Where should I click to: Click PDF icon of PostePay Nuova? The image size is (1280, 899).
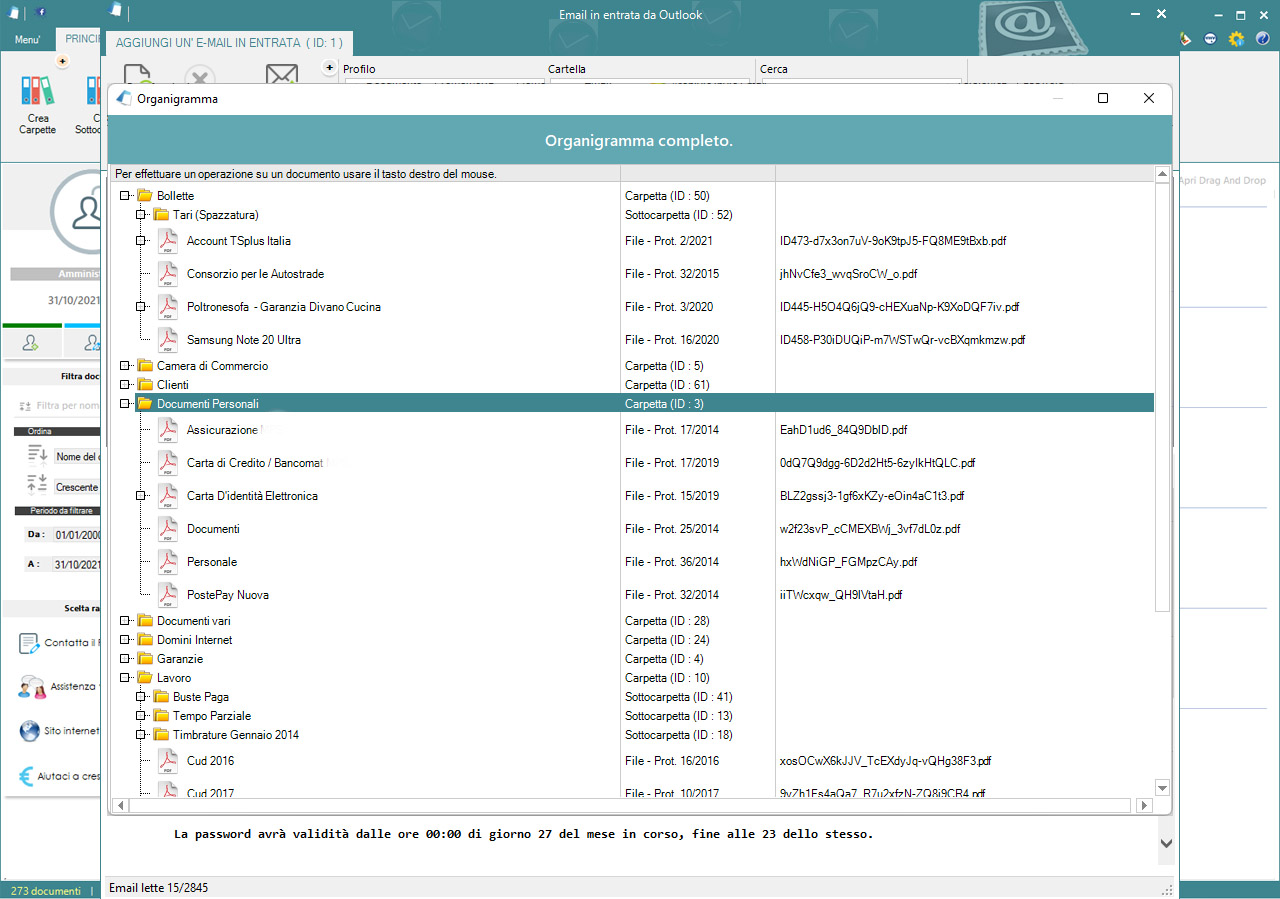pyautogui.click(x=167, y=595)
